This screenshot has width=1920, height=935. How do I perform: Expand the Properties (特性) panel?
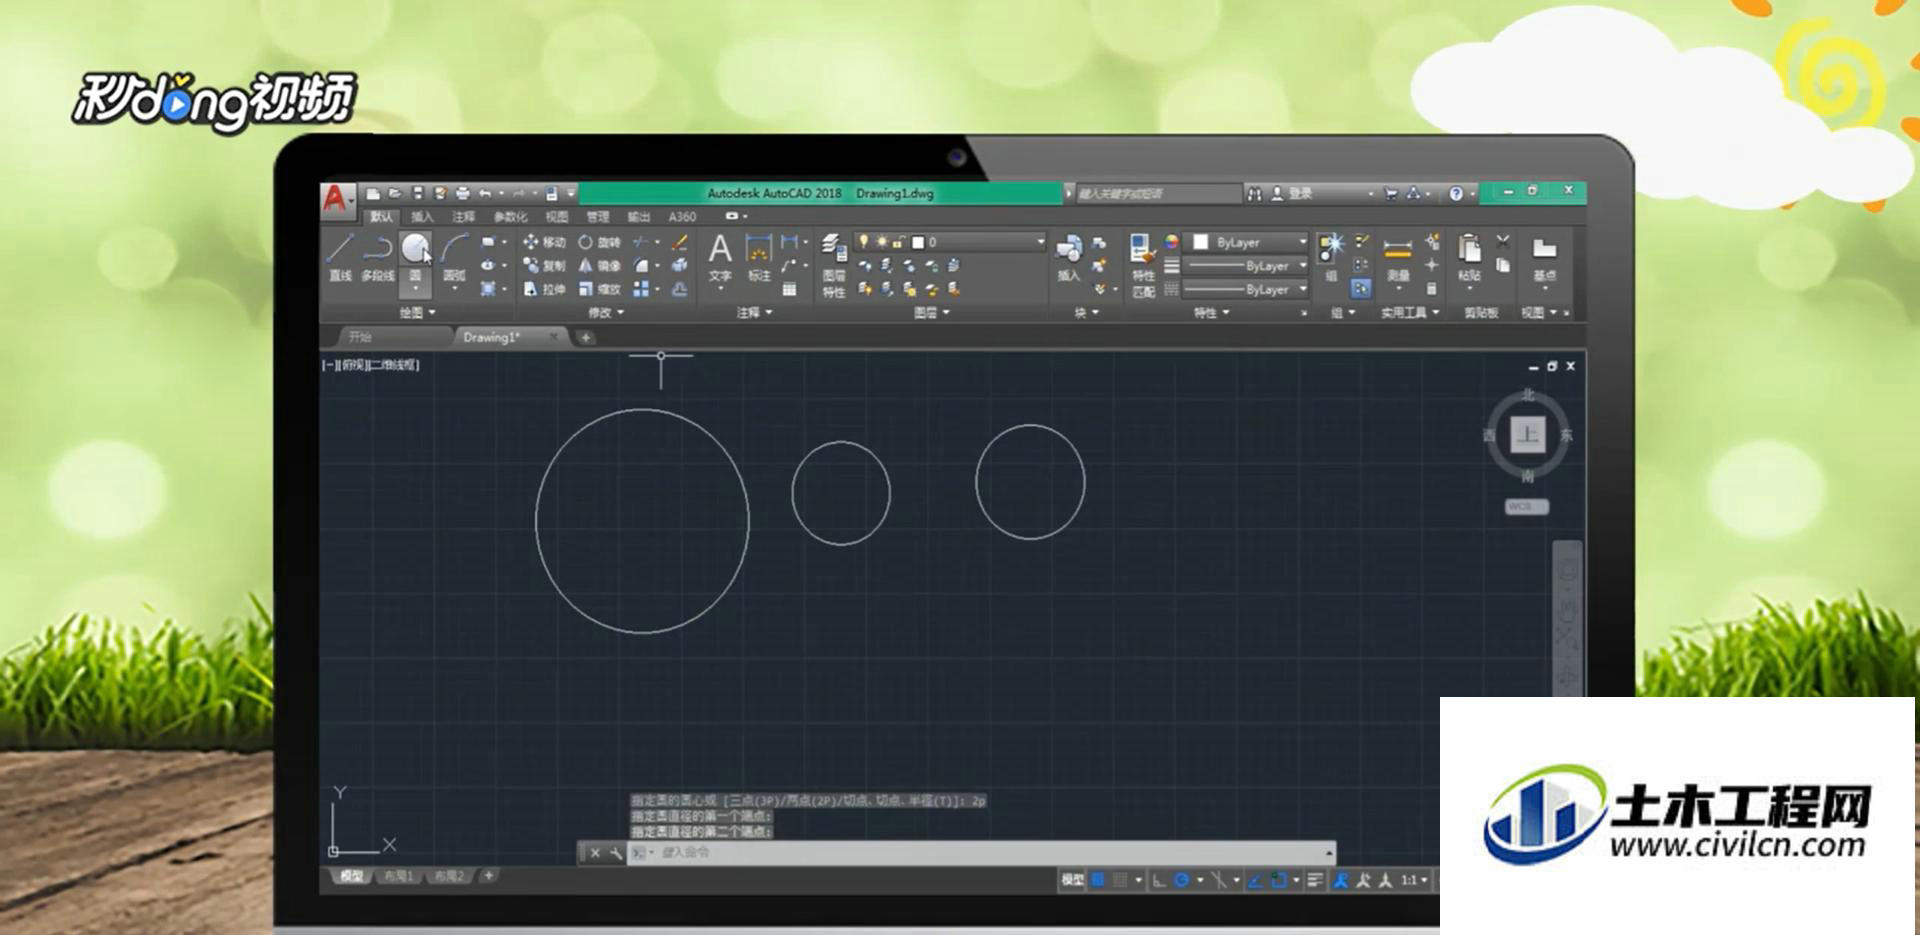pyautogui.click(x=1212, y=313)
